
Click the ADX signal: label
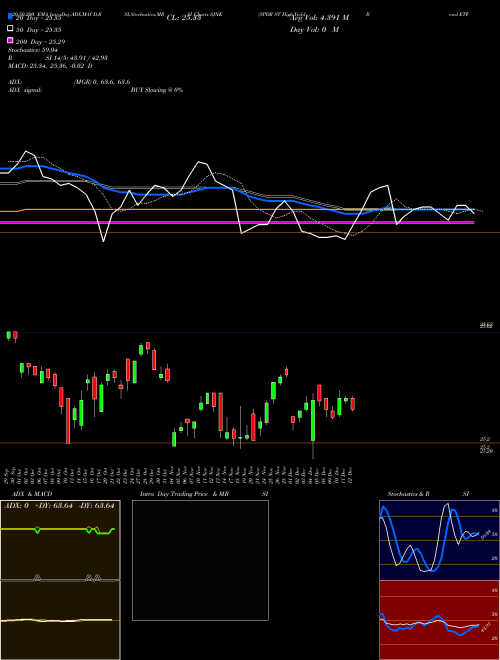25,90
